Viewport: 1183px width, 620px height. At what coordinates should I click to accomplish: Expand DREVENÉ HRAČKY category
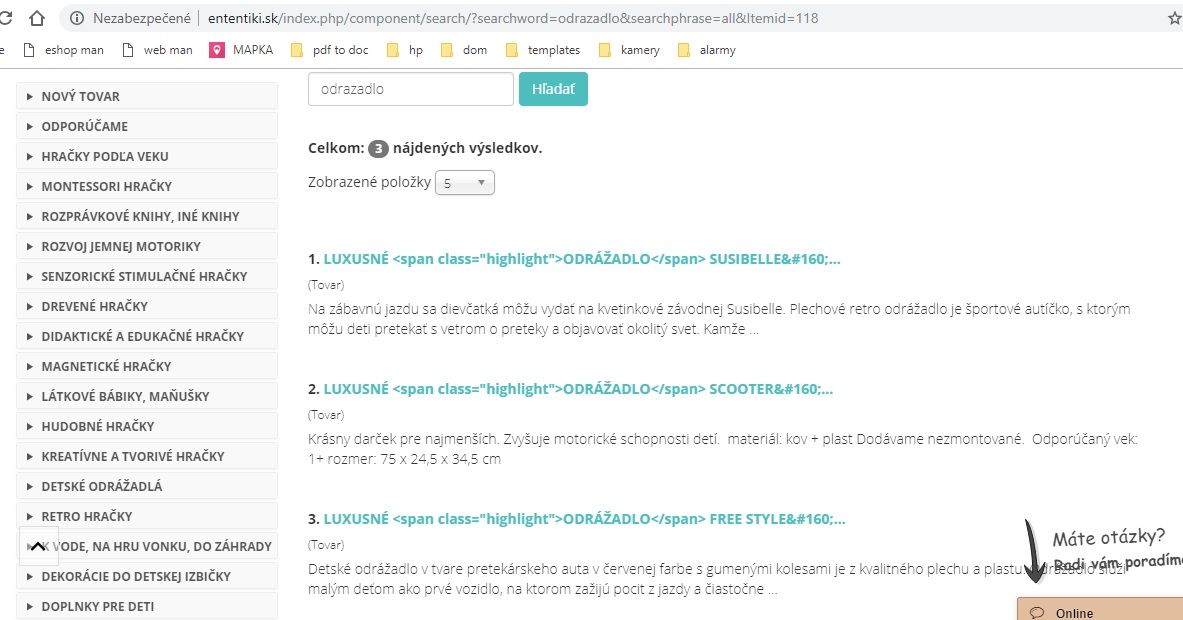147,306
